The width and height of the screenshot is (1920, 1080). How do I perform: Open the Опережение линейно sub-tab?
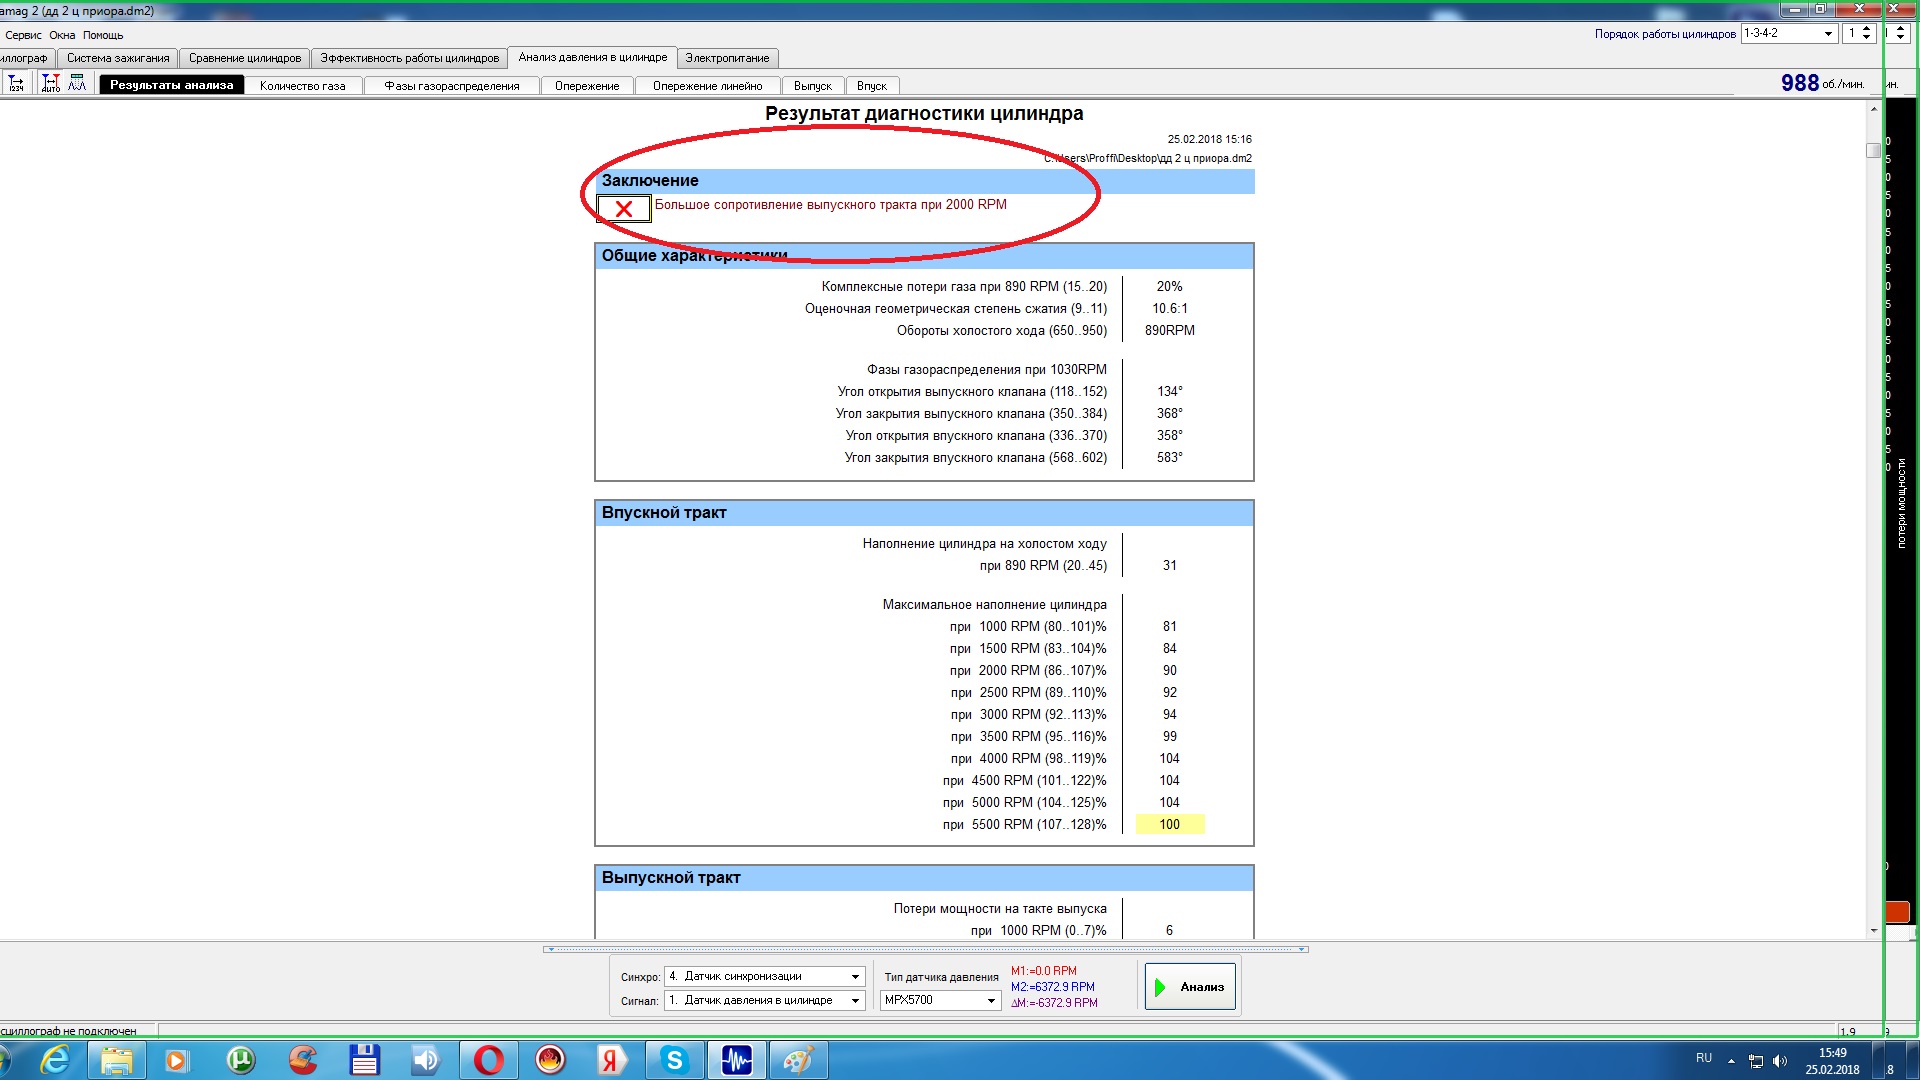click(x=708, y=86)
